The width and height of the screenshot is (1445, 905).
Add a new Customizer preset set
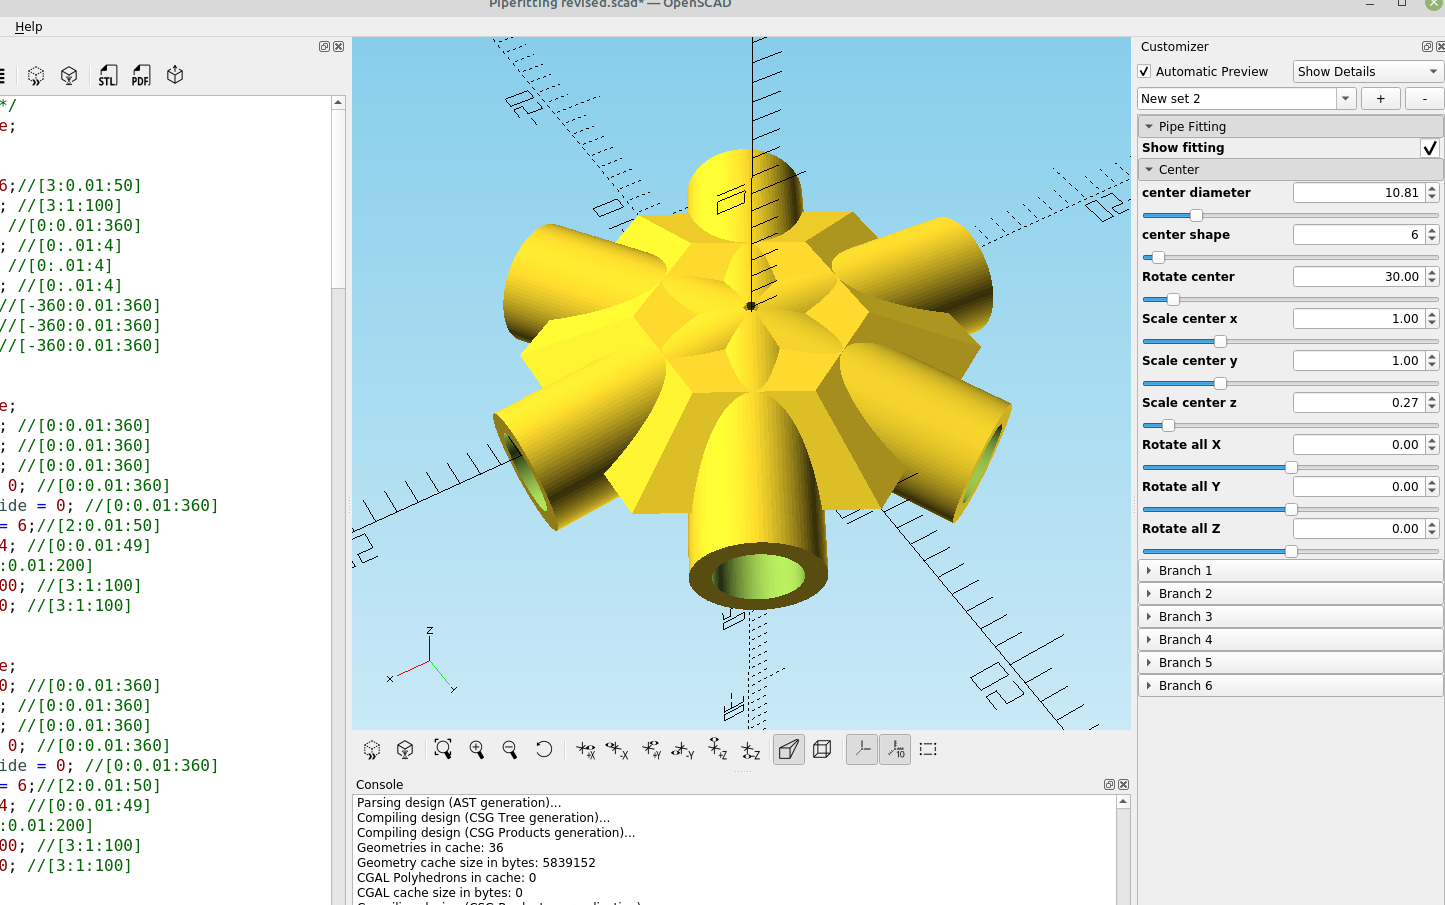1379,98
